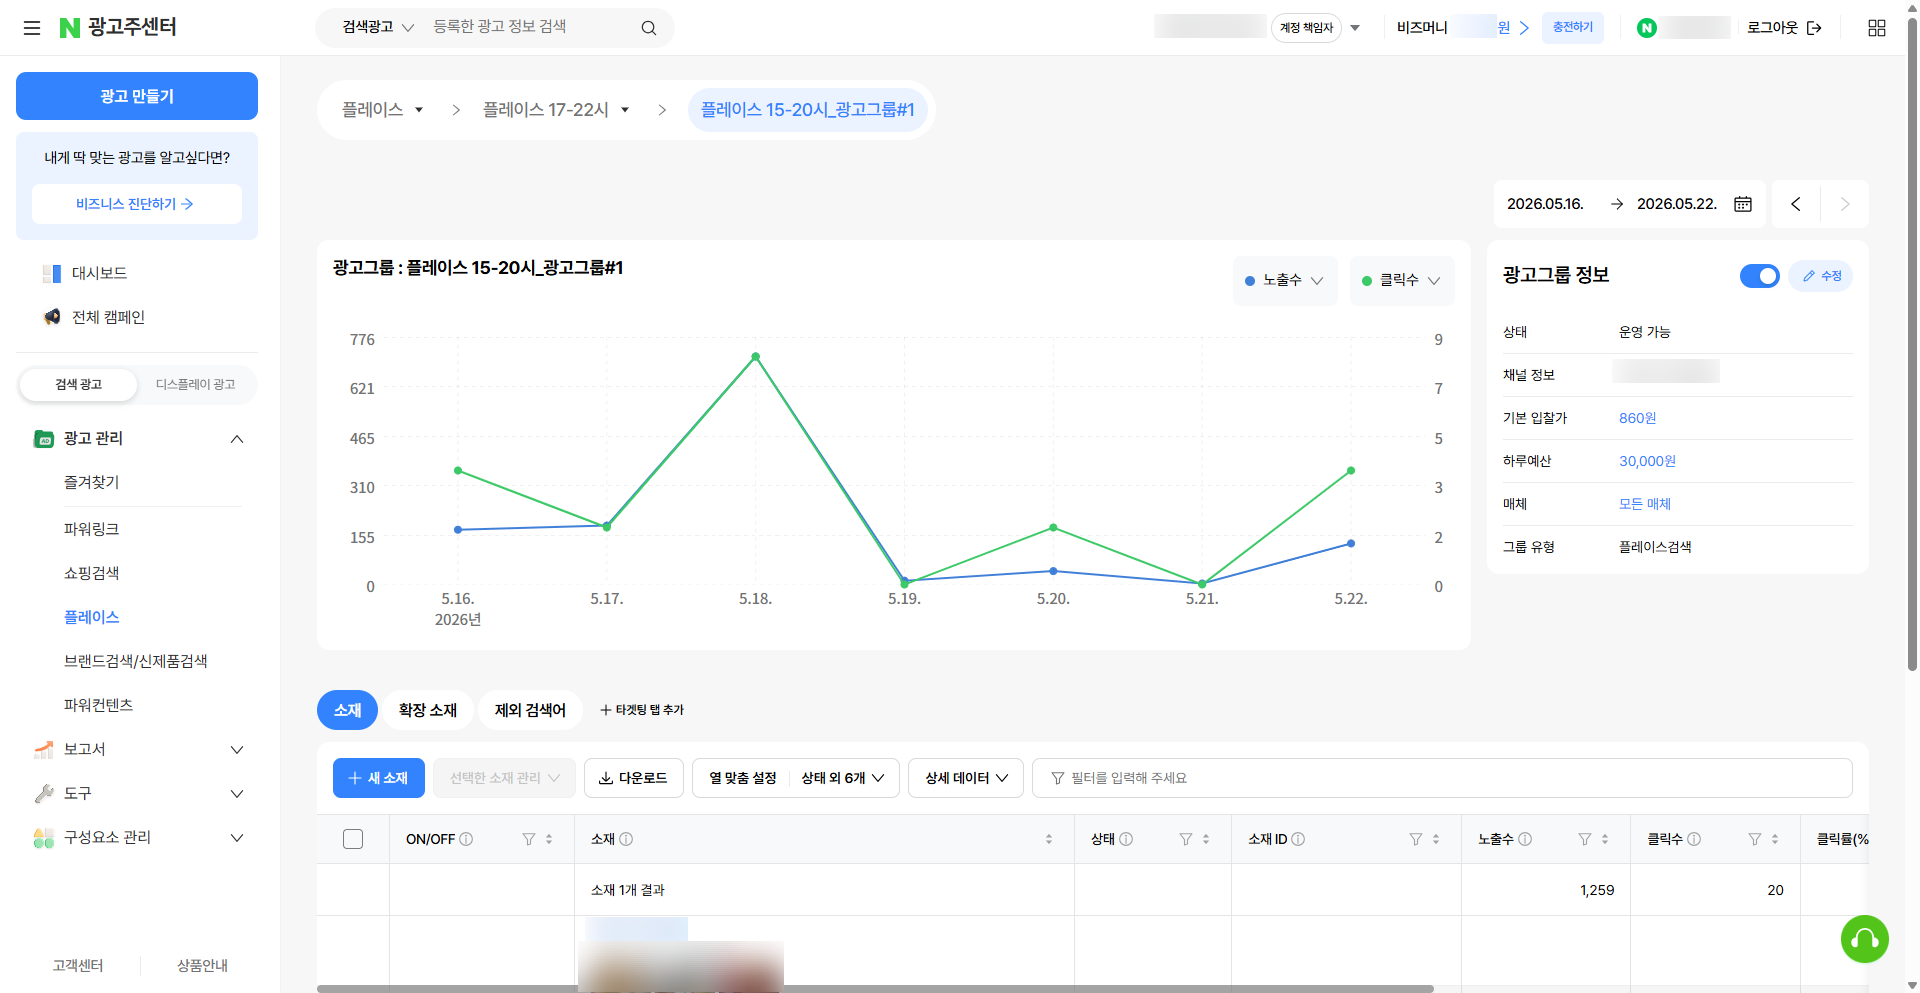
Task: Switch to the 검색 광고 tab
Action: pyautogui.click(x=78, y=384)
